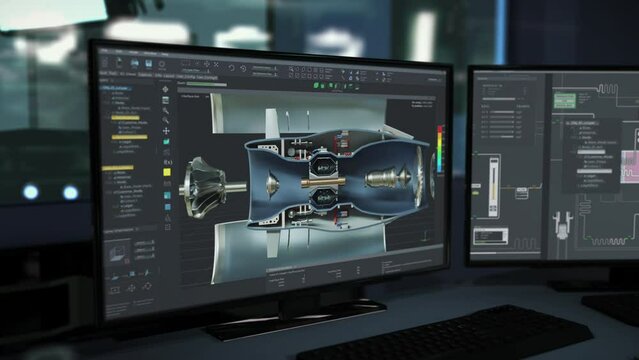This screenshot has height=360, width=639.
Task: Click the rainbow color legend scale
Action: (x=440, y=149)
